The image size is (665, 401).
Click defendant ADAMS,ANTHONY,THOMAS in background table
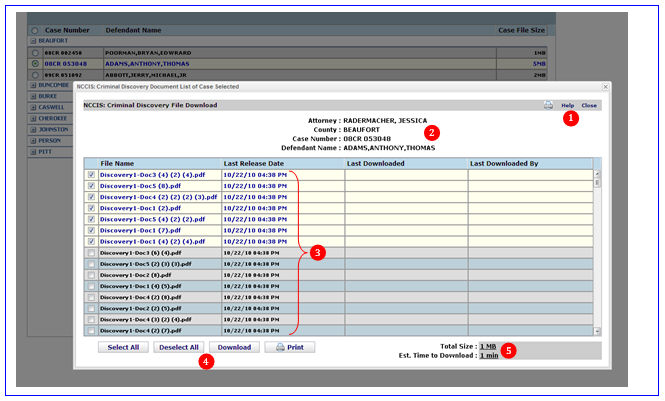click(147, 64)
